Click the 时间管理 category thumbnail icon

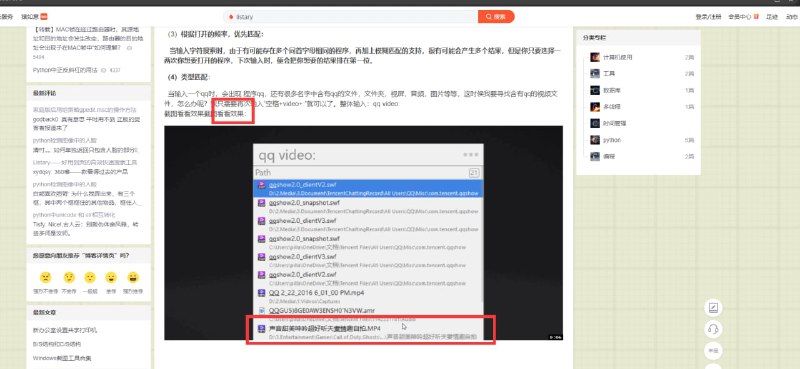coord(595,123)
